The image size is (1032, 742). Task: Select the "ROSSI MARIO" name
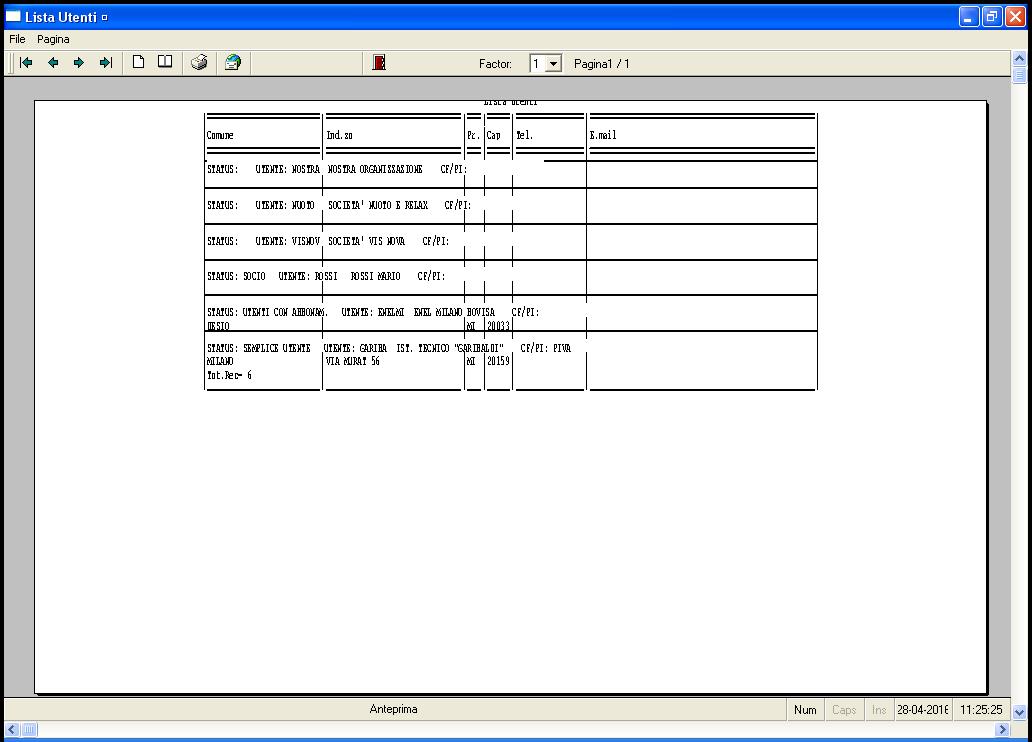[x=375, y=277]
